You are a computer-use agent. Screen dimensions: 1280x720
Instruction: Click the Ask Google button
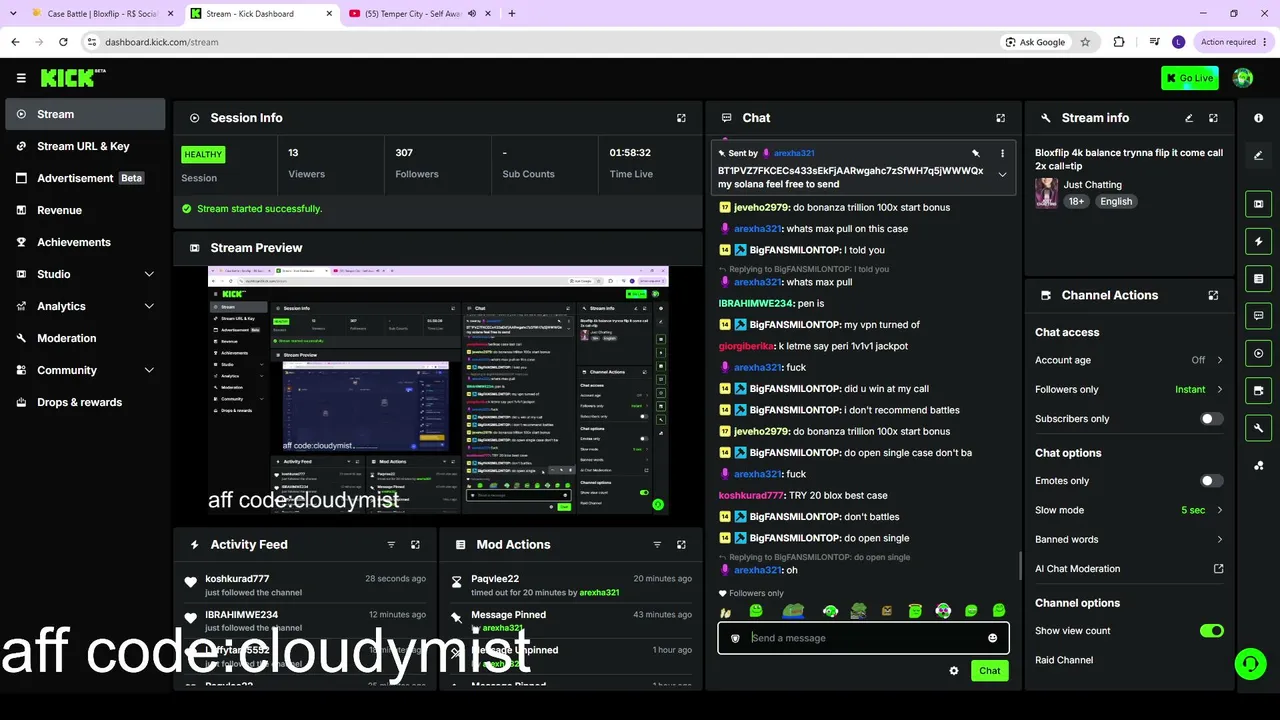(x=1035, y=42)
